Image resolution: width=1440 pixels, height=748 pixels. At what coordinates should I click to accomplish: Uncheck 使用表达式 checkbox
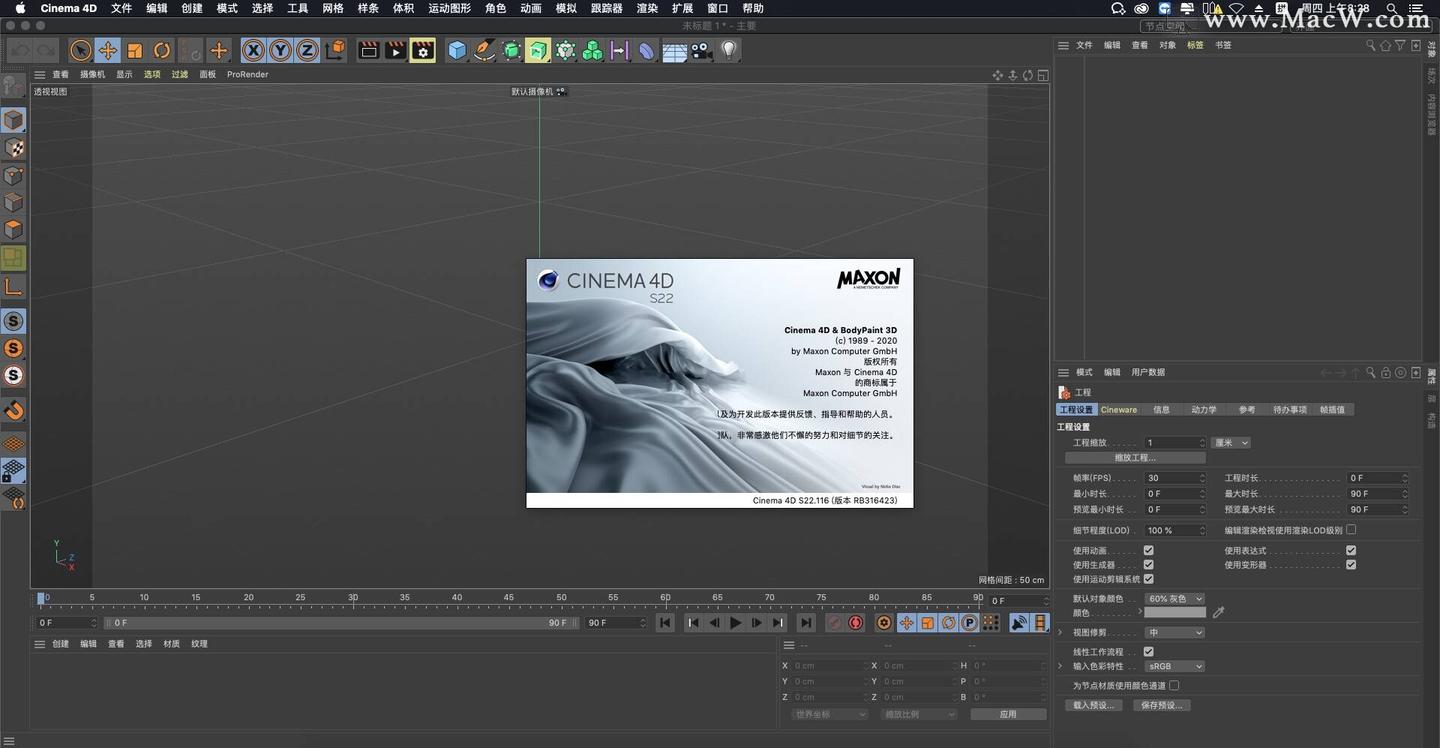[1351, 551]
